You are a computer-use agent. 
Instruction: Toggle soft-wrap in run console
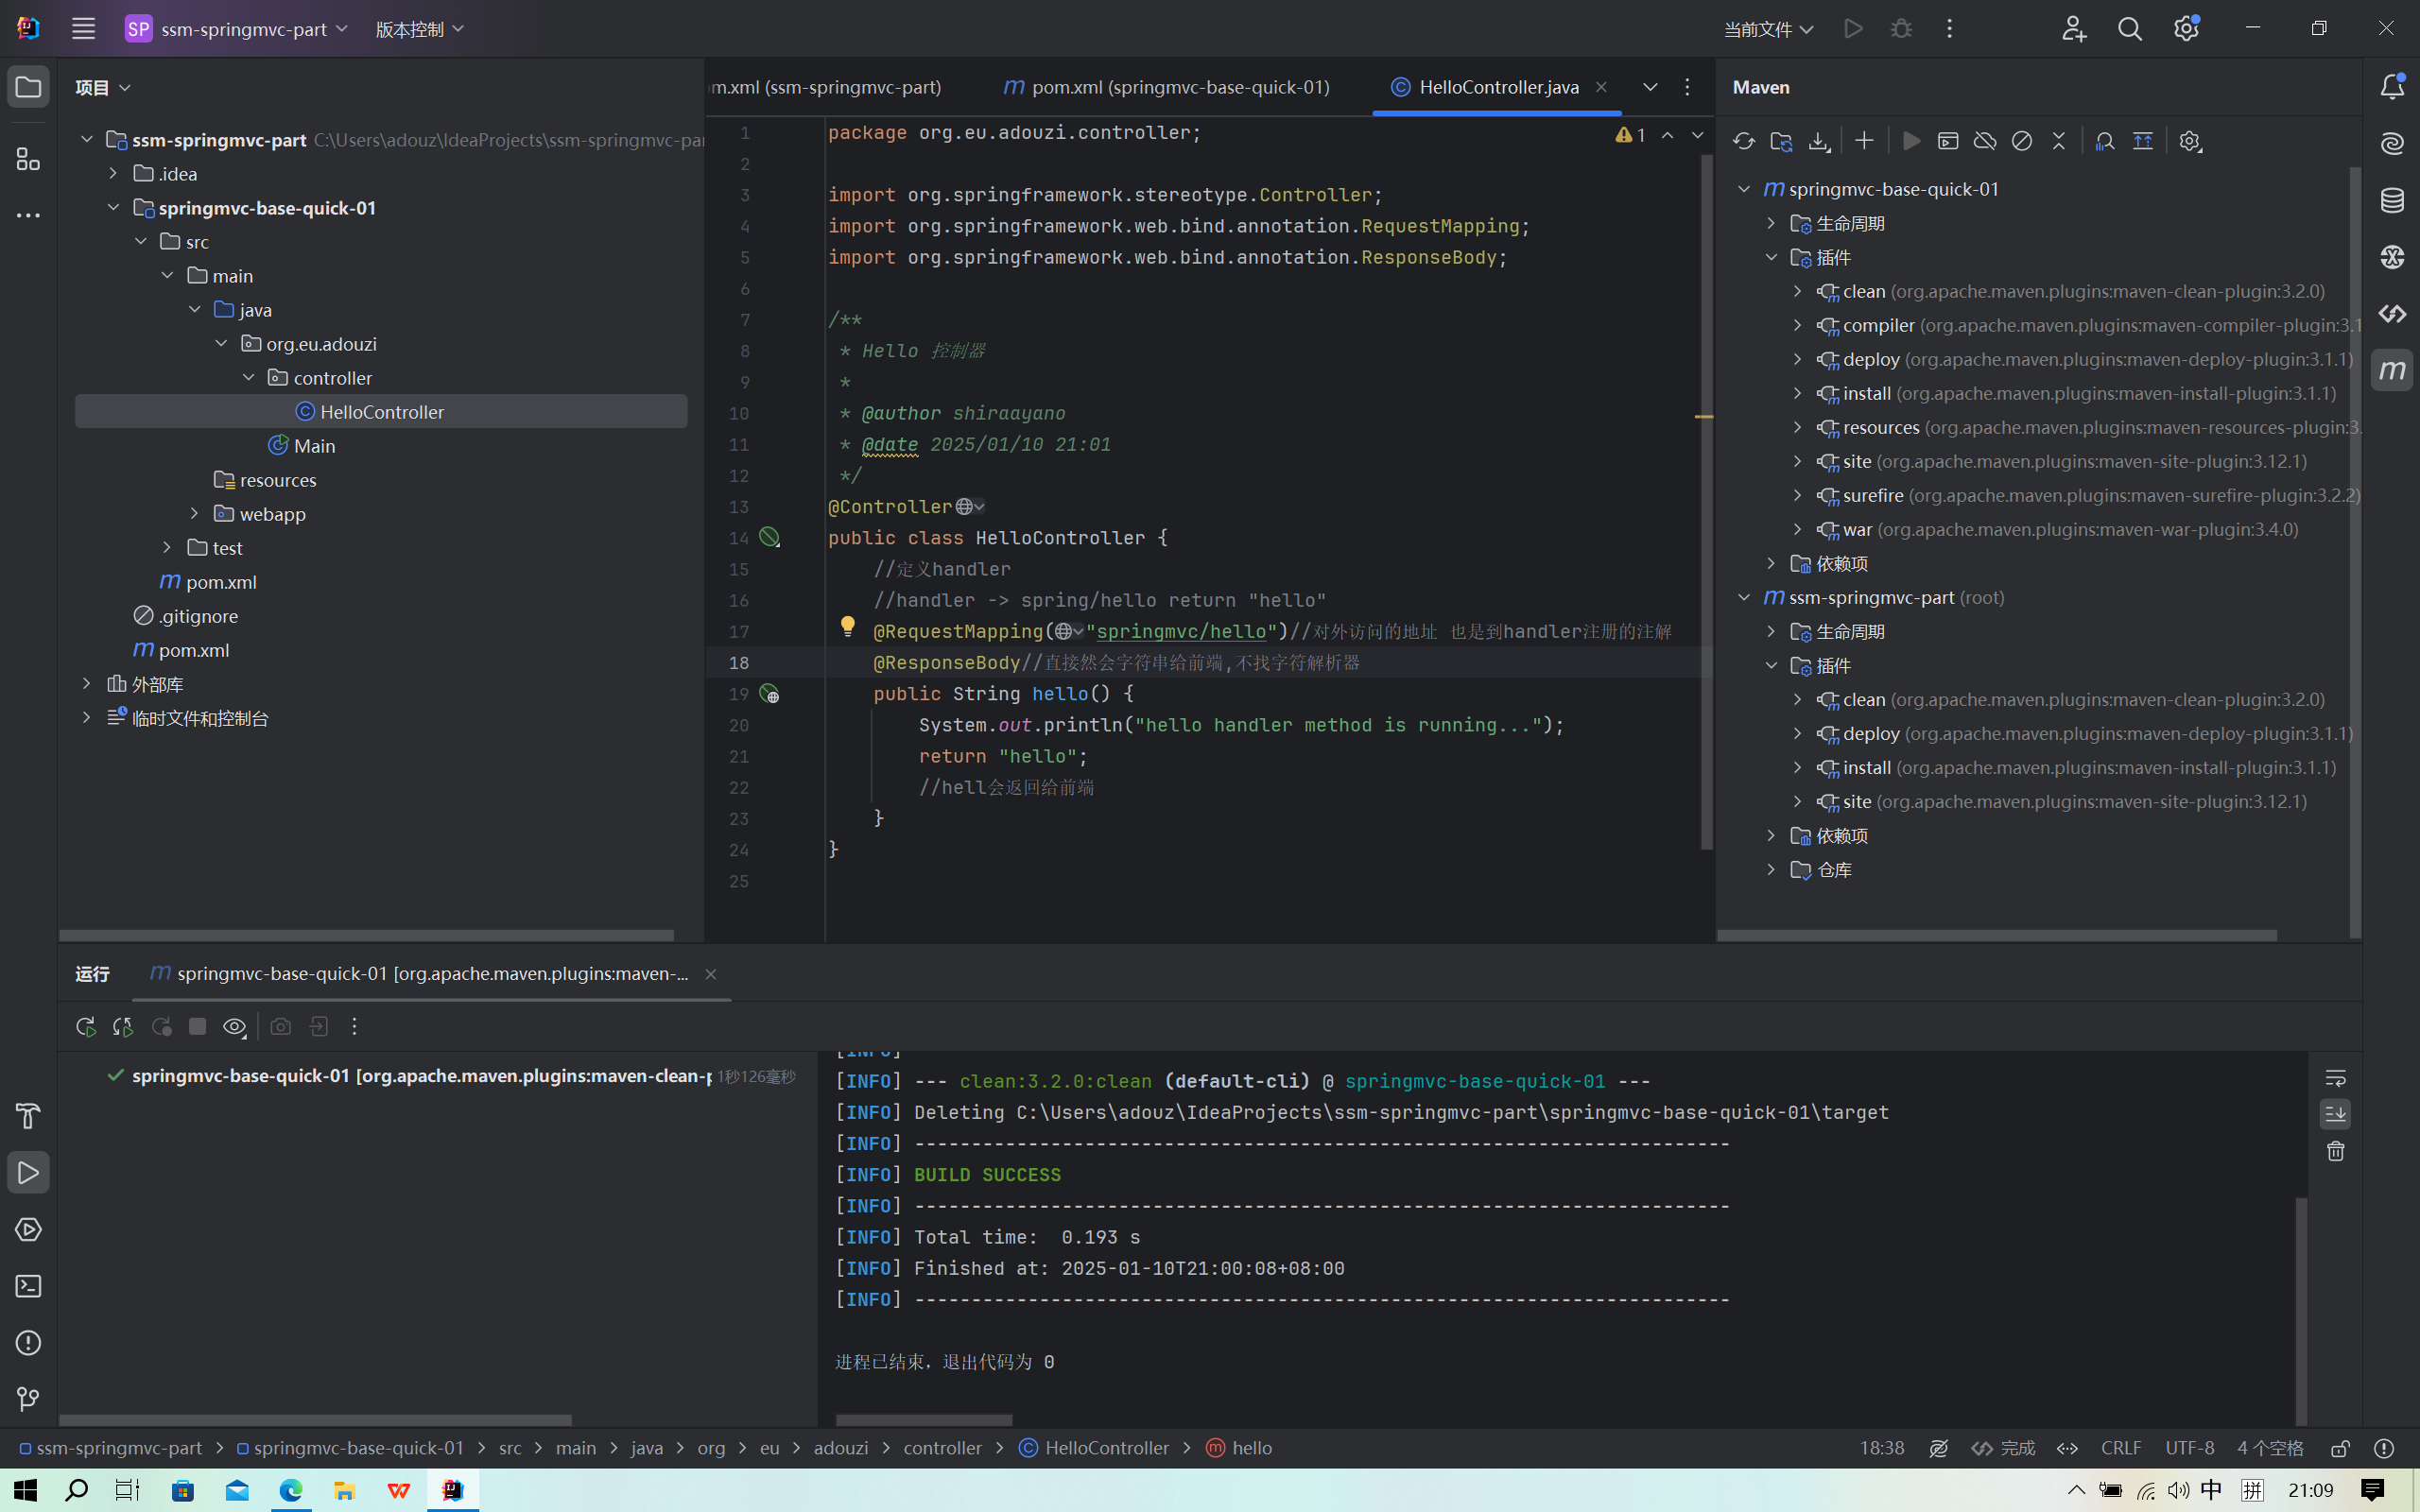[2335, 1078]
